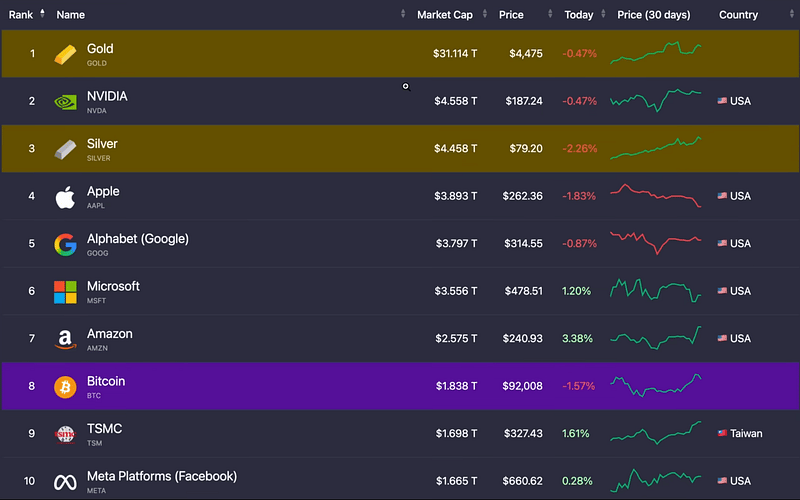This screenshot has width=800, height=500.
Task: Click the Rank column header
Action: (21, 15)
